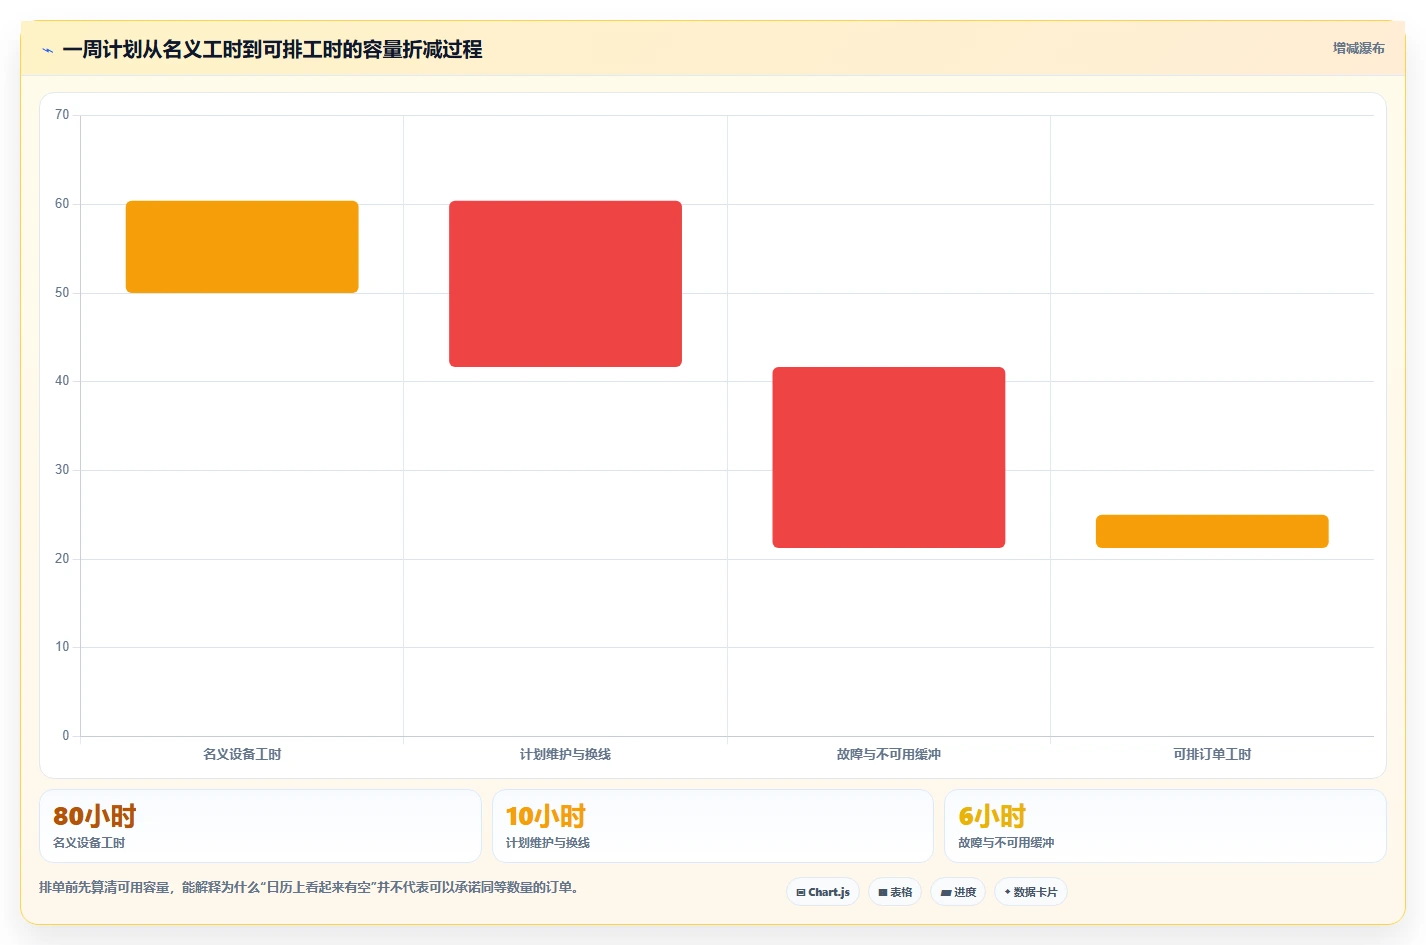Click the y-axis value 60

point(62,204)
